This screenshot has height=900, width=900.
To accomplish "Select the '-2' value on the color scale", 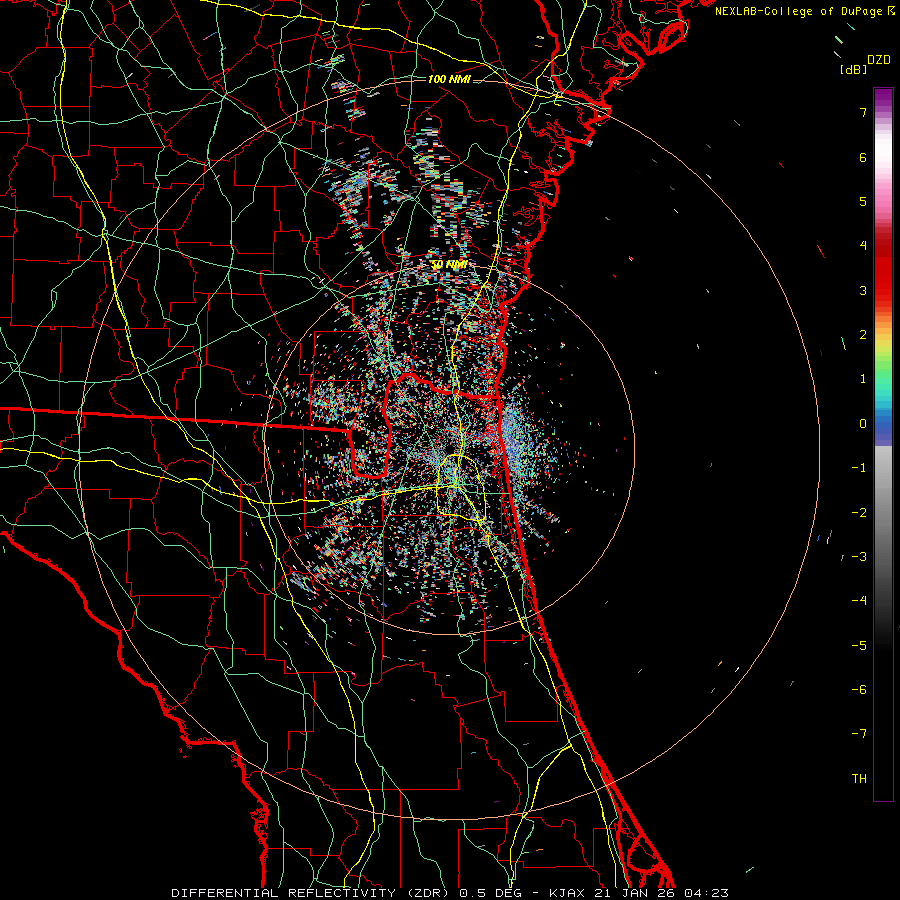I will [x=859, y=512].
